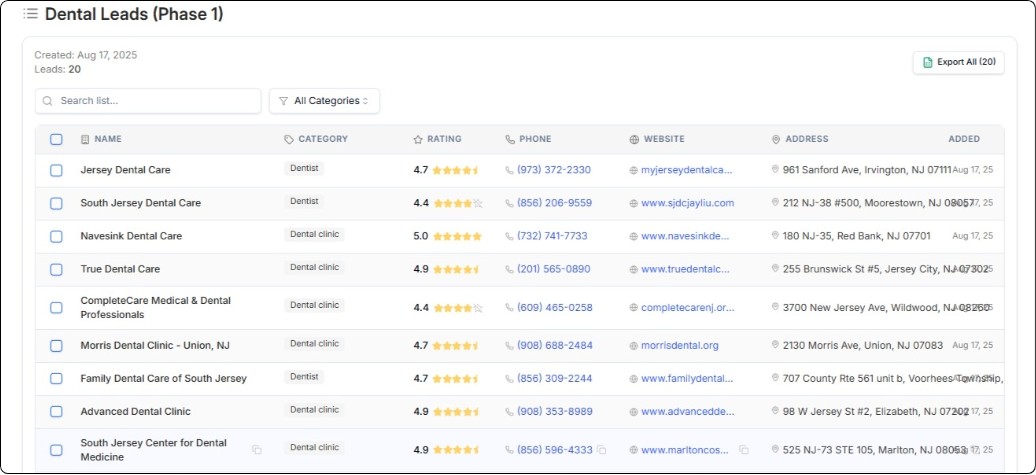Image resolution: width=1036 pixels, height=475 pixels.
Task: Click the name True Dental Care
Action: [x=120, y=270]
